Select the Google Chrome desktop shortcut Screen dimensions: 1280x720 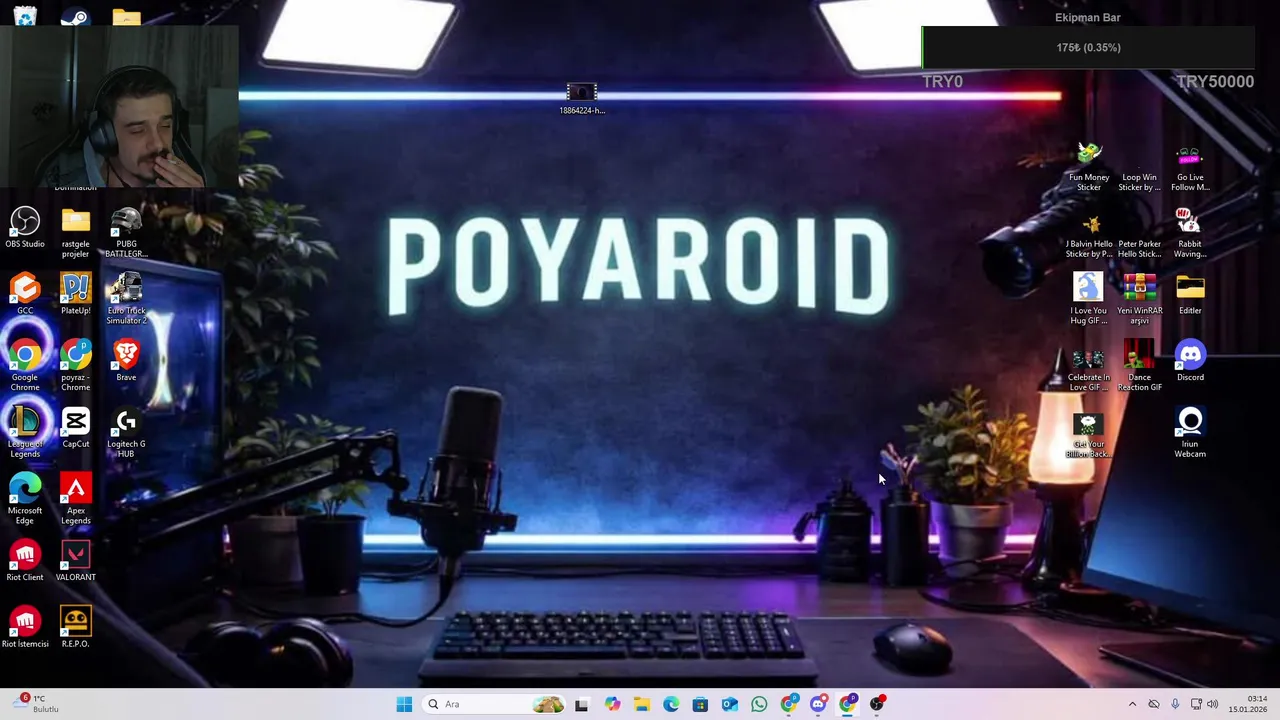point(25,366)
